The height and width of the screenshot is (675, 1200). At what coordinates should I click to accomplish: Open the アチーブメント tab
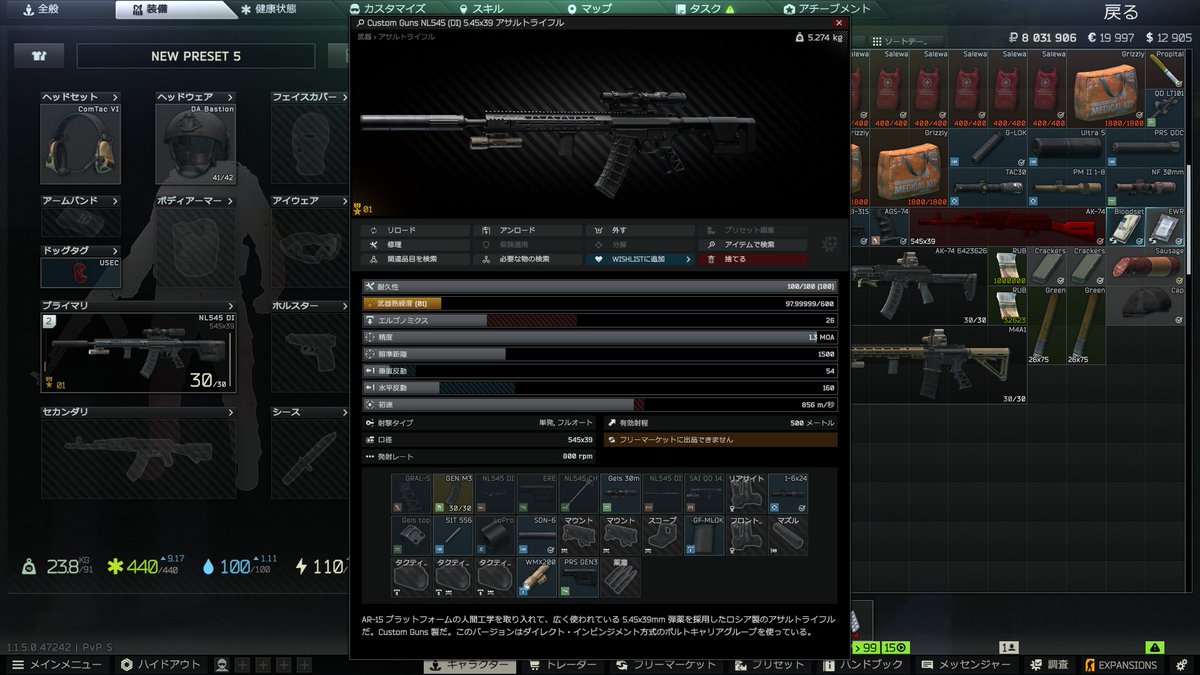pos(827,9)
